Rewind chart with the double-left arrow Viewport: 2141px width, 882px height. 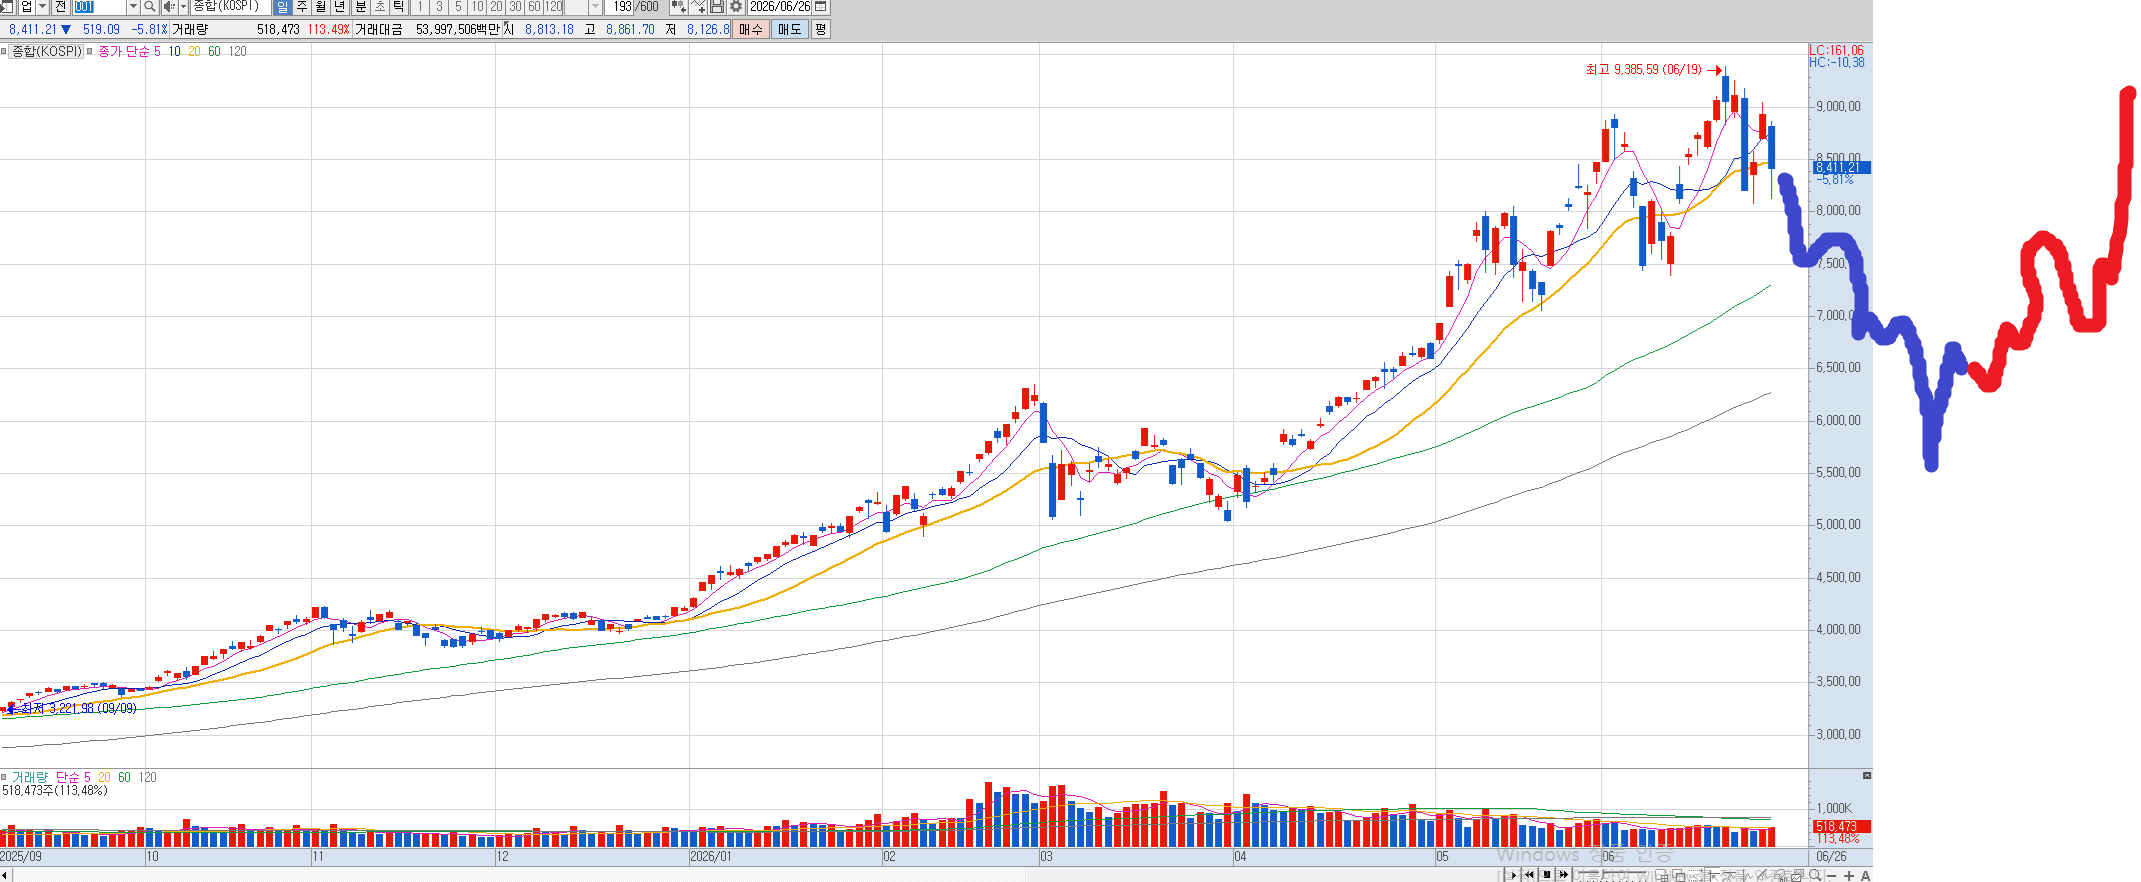1529,874
